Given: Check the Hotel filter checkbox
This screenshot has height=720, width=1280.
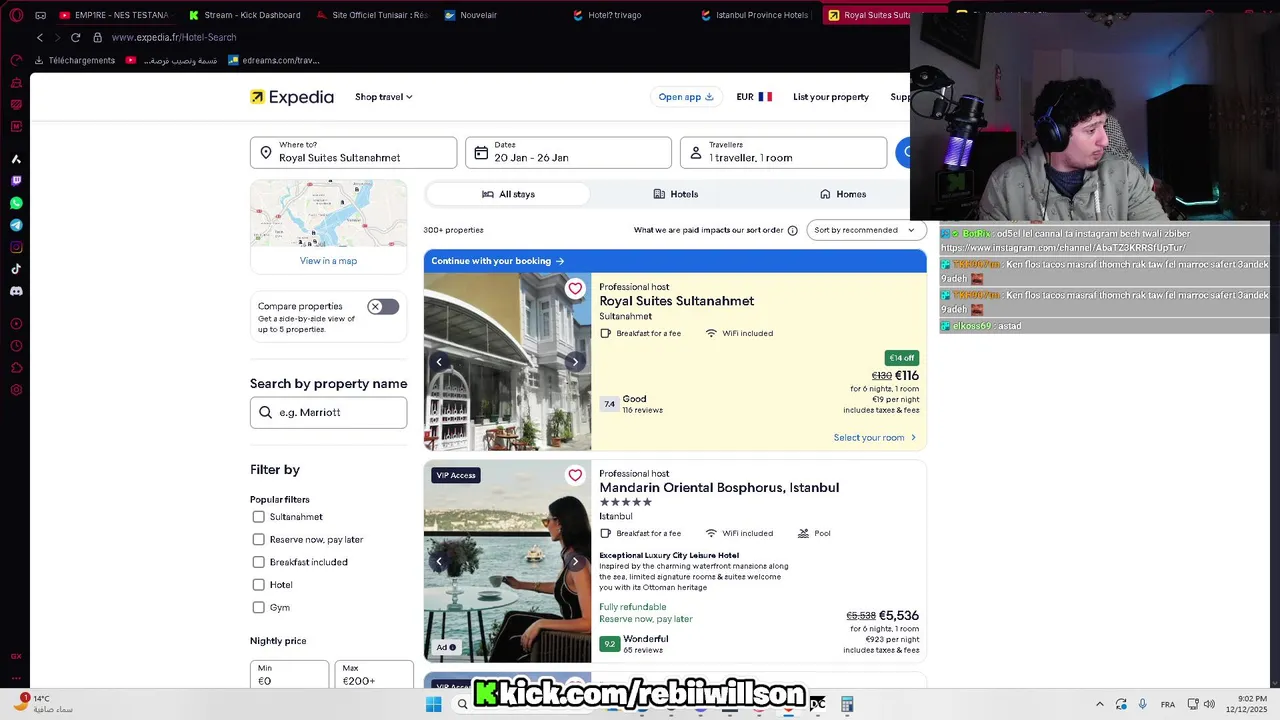Looking at the screenshot, I should [258, 584].
